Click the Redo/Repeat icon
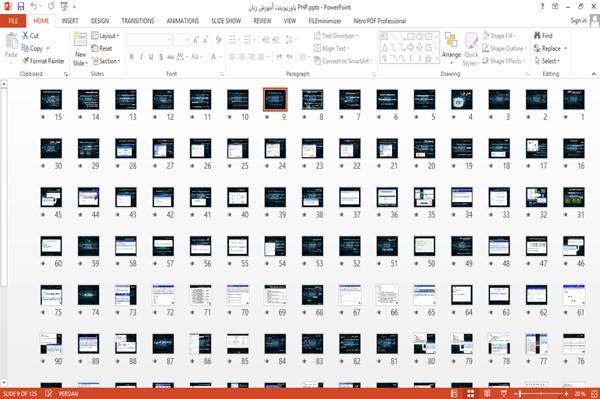Viewport: 600px width, 399px height. 51,7
